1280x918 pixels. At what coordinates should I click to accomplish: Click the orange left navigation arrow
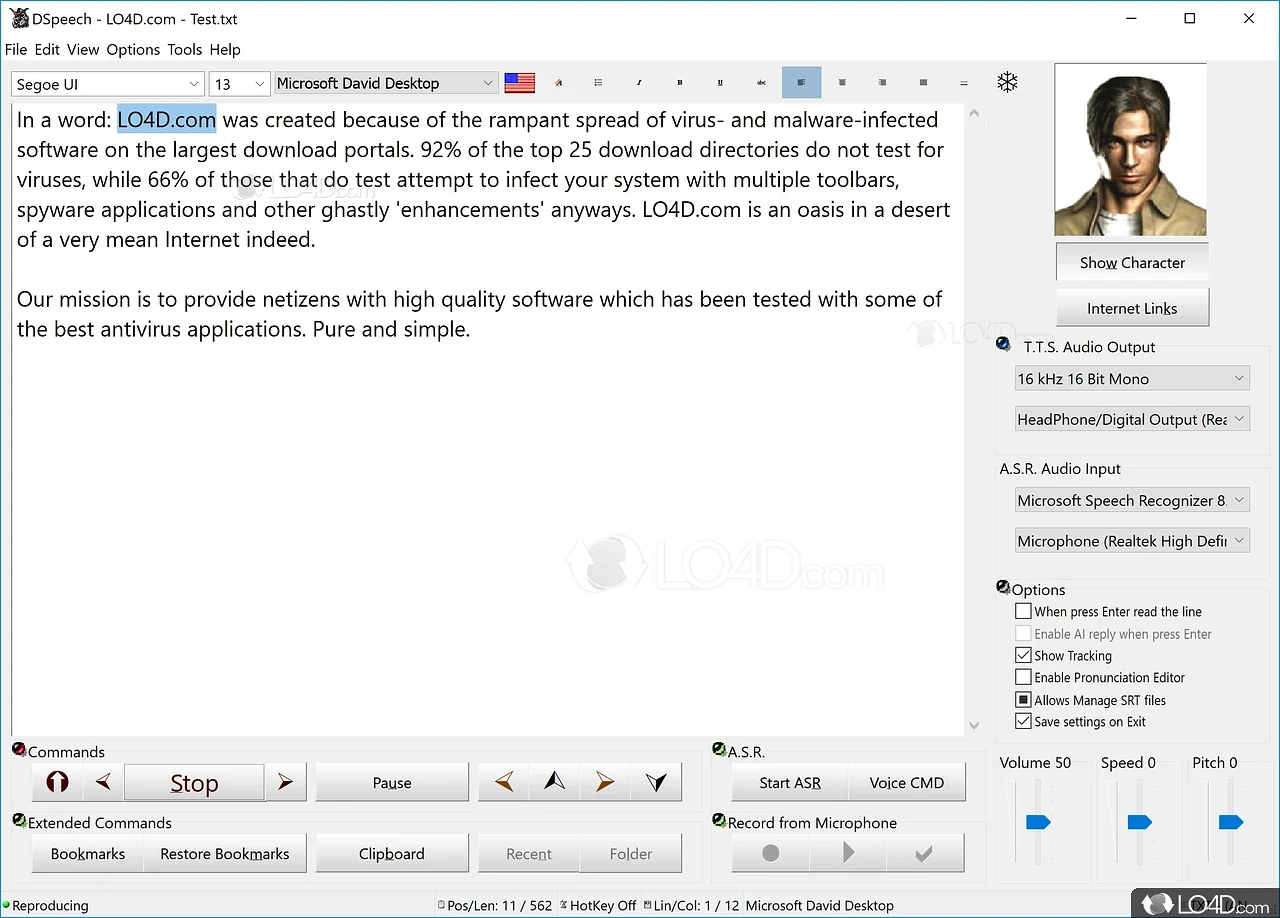[504, 782]
